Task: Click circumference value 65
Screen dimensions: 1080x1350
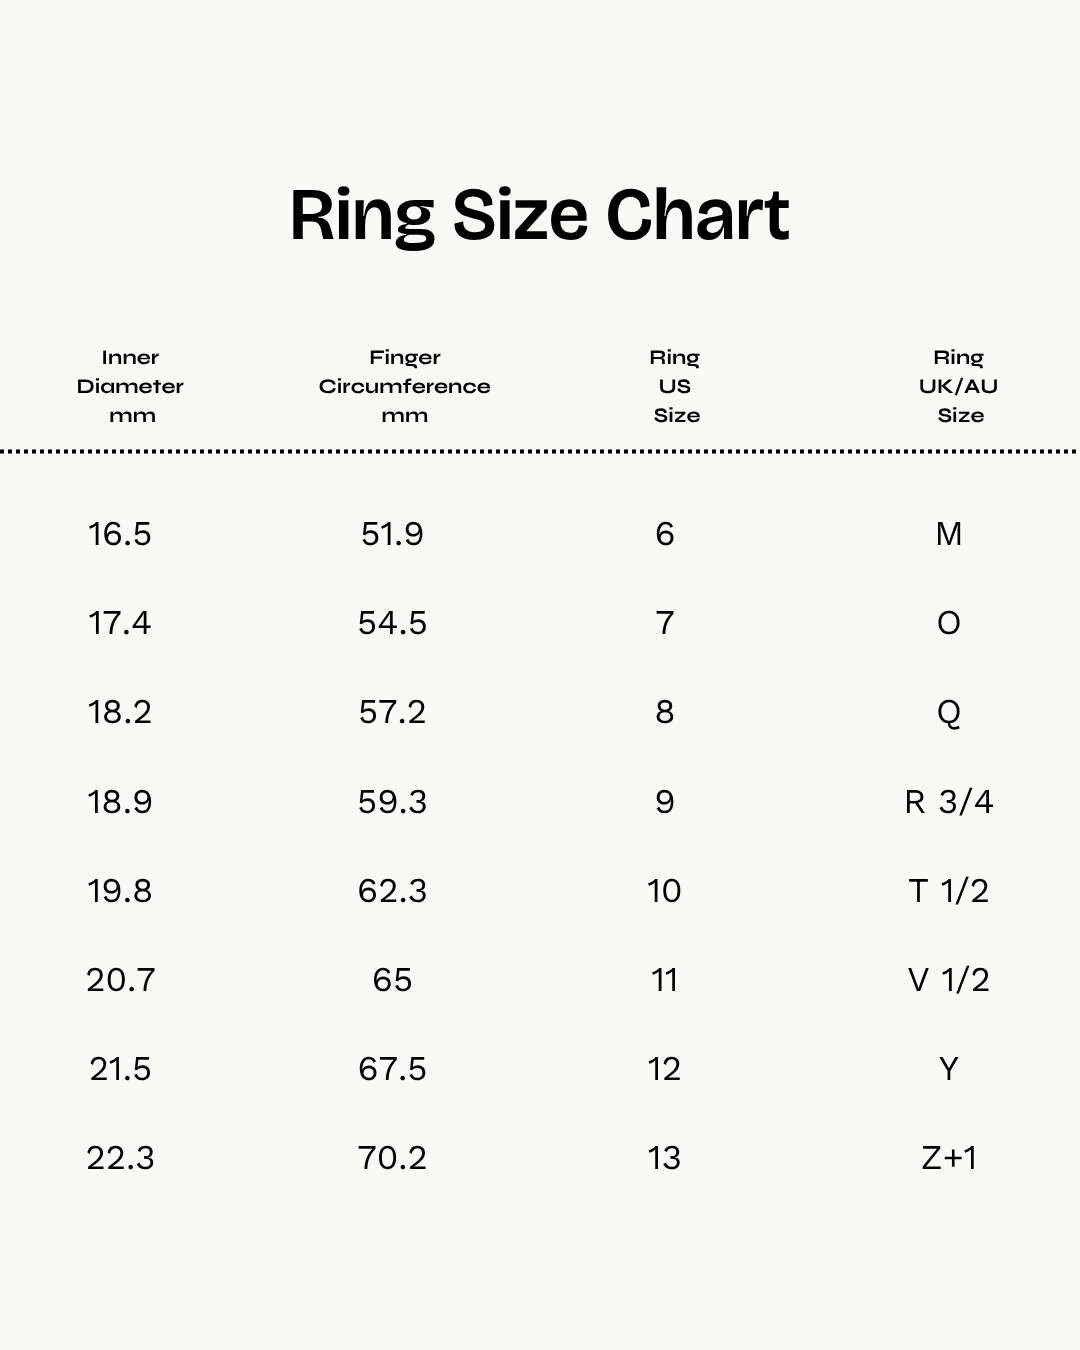Action: click(392, 980)
